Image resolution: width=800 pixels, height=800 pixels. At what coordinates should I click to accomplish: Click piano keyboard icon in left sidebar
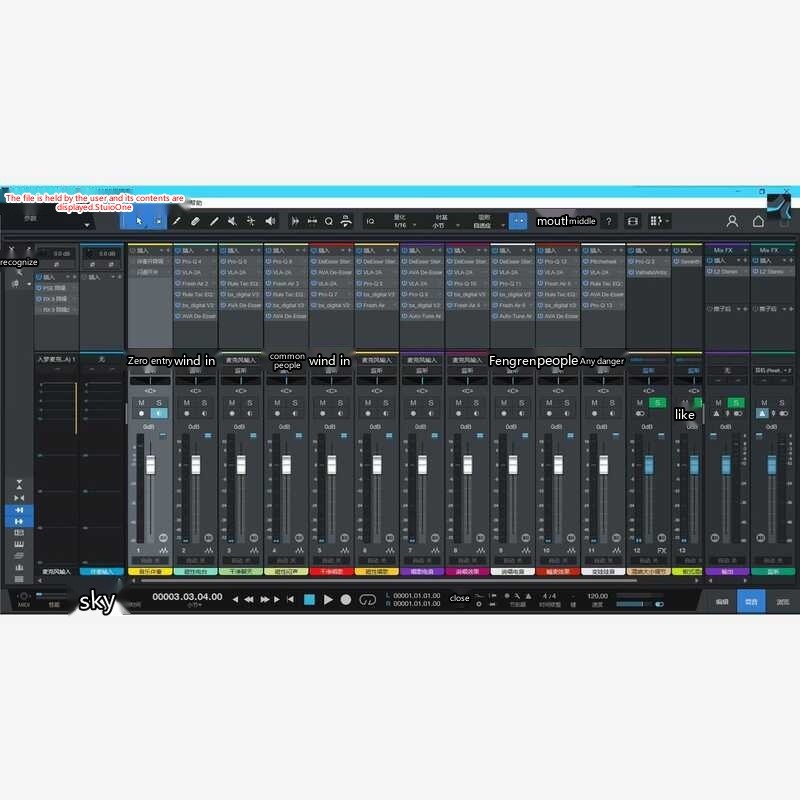[19, 544]
